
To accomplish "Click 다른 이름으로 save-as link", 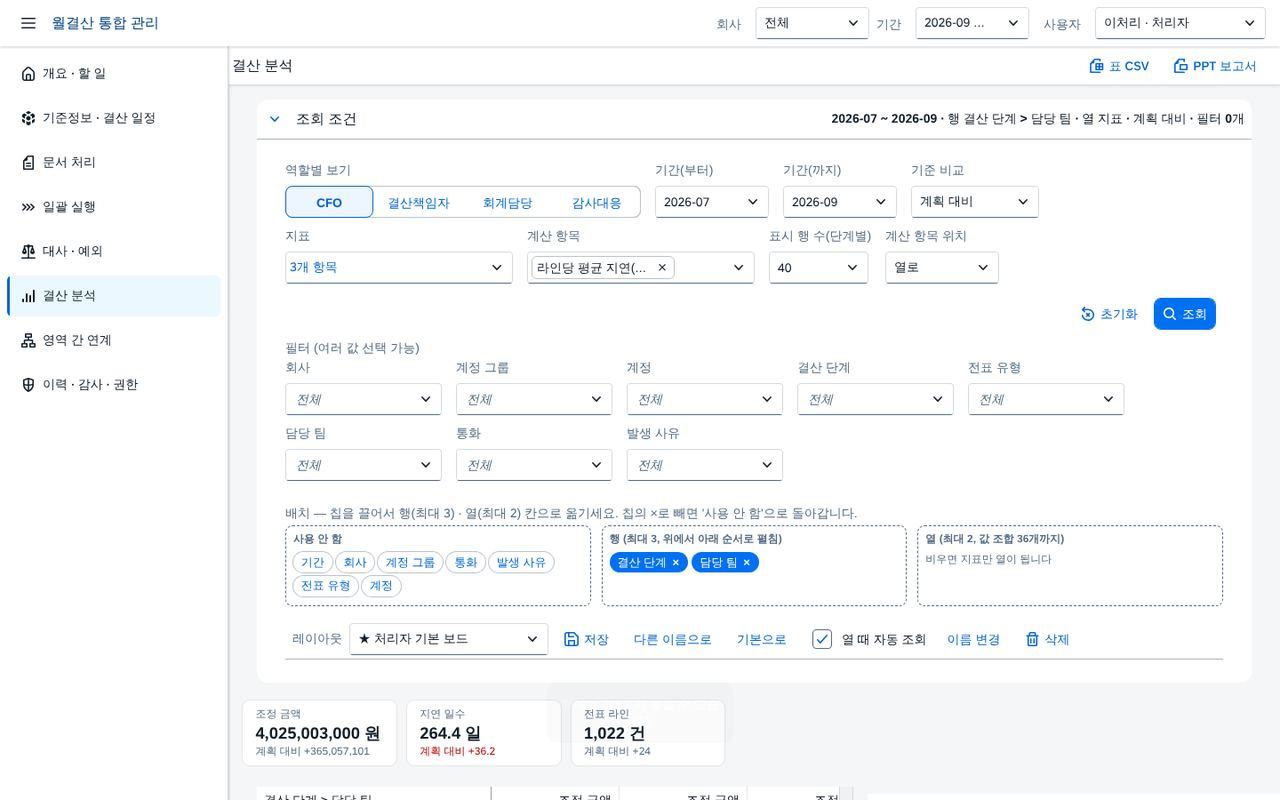I will tap(673, 639).
